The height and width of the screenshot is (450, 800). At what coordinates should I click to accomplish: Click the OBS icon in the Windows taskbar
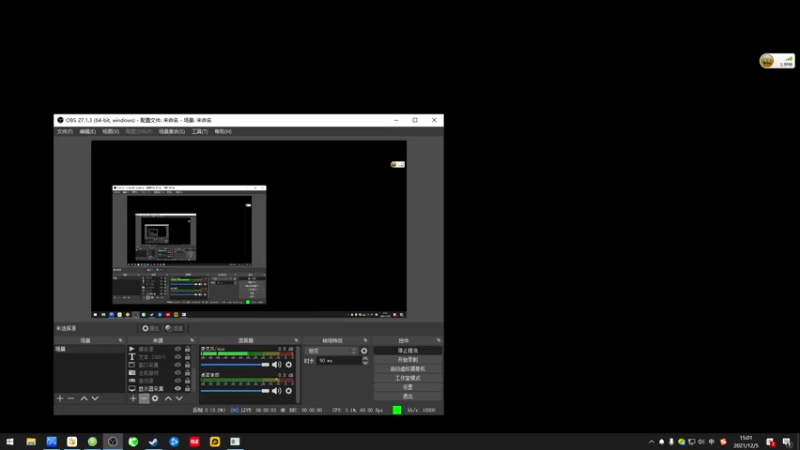pos(113,441)
